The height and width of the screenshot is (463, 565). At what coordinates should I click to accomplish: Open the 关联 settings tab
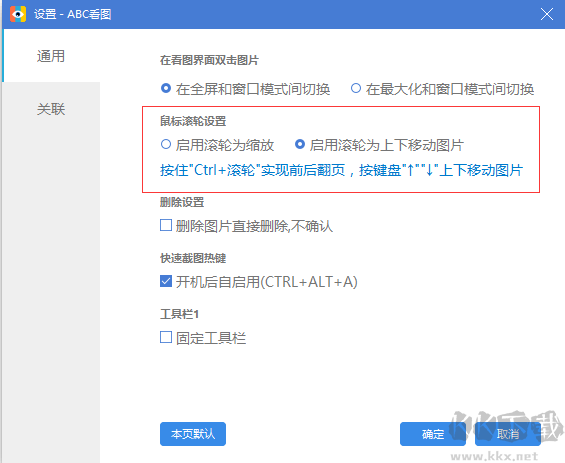pyautogui.click(x=51, y=109)
